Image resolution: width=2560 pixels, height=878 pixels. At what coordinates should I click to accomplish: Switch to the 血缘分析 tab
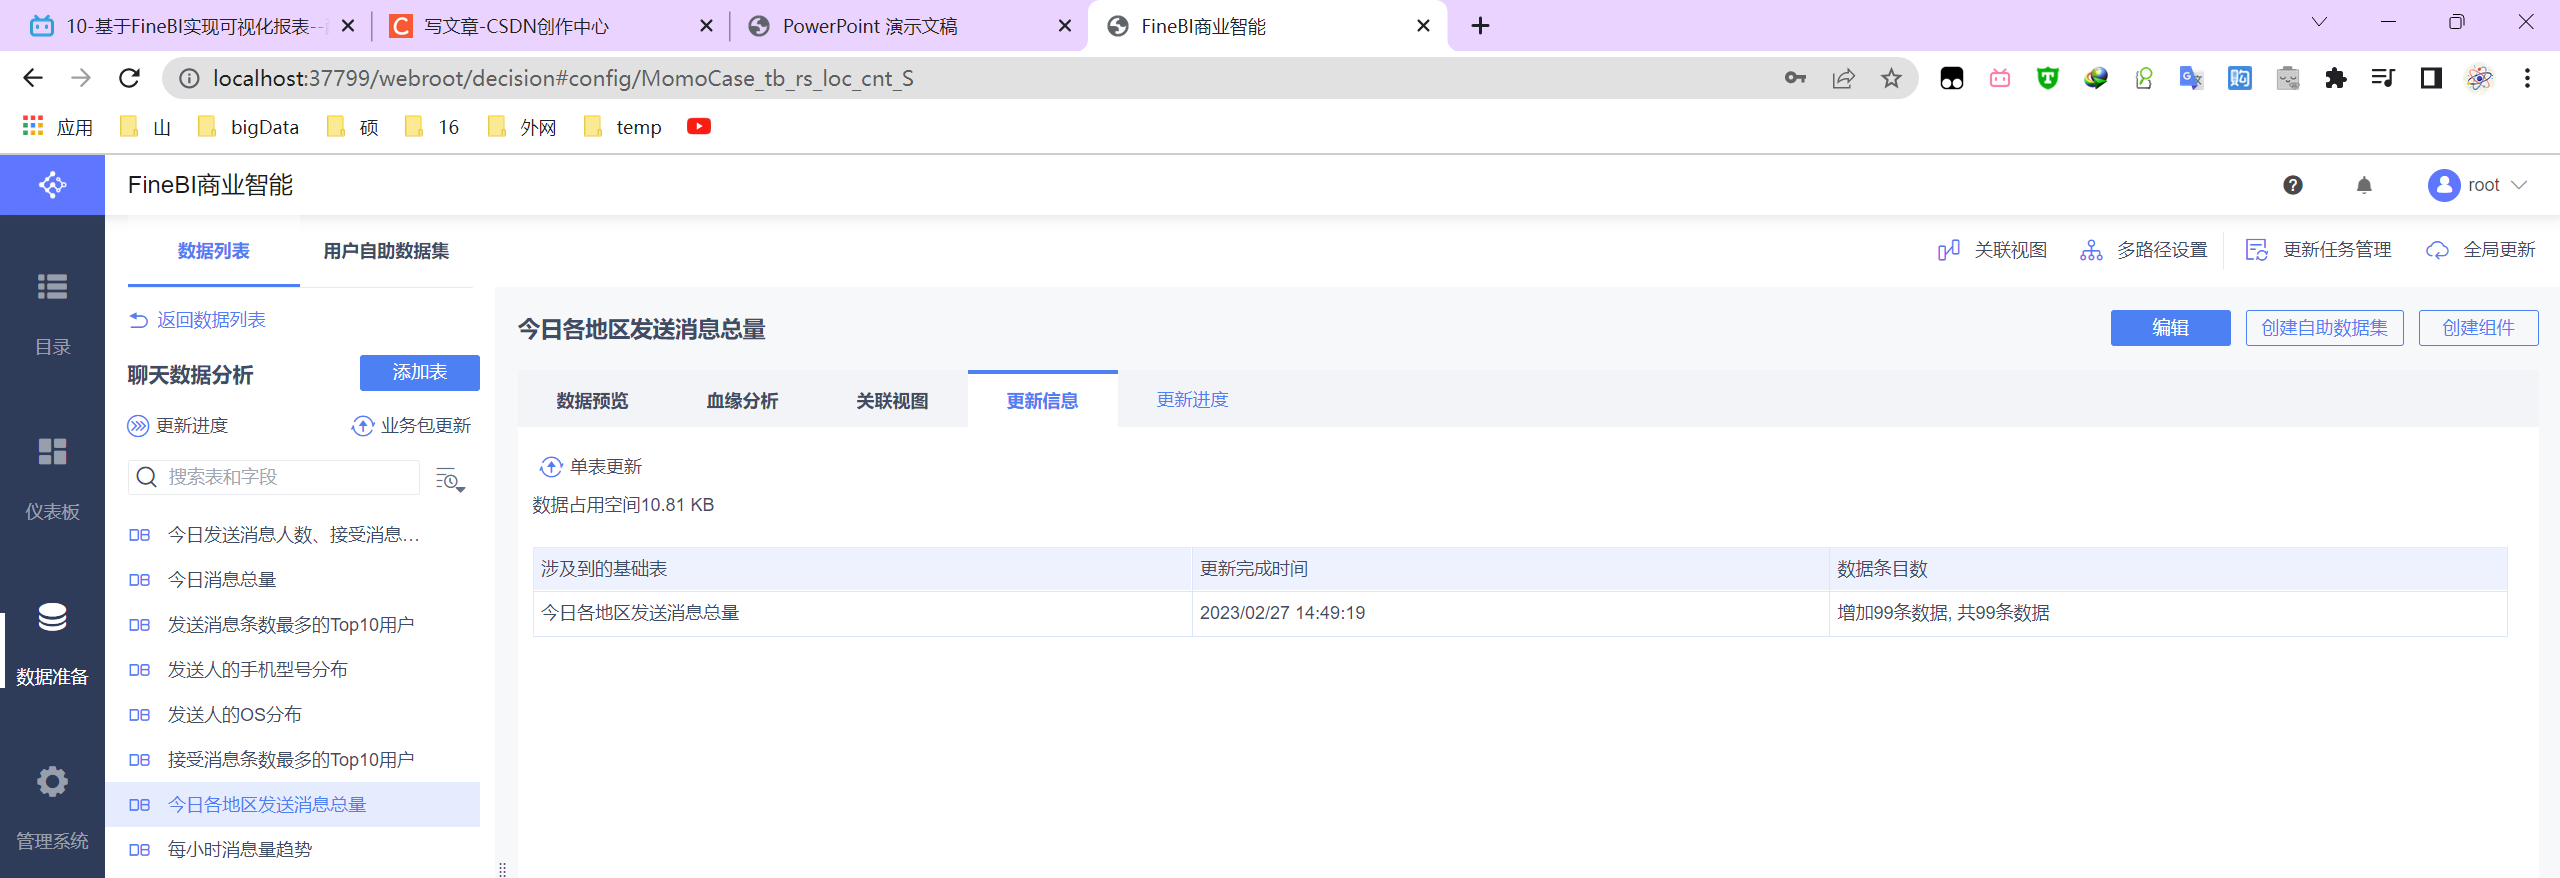coord(743,400)
